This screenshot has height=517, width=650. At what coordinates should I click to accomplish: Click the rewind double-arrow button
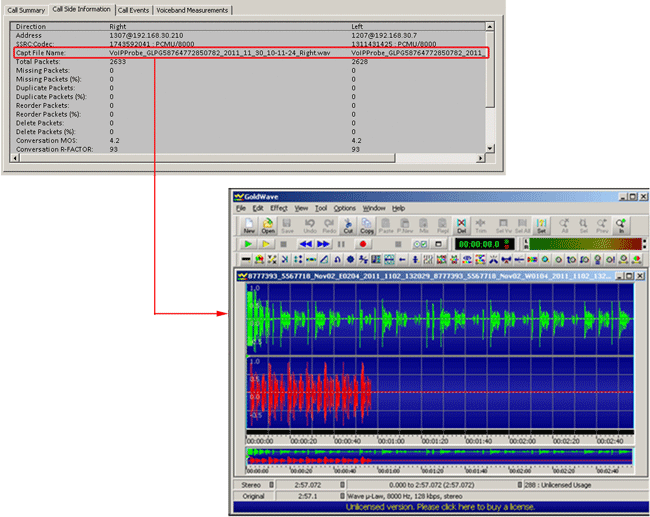(306, 244)
